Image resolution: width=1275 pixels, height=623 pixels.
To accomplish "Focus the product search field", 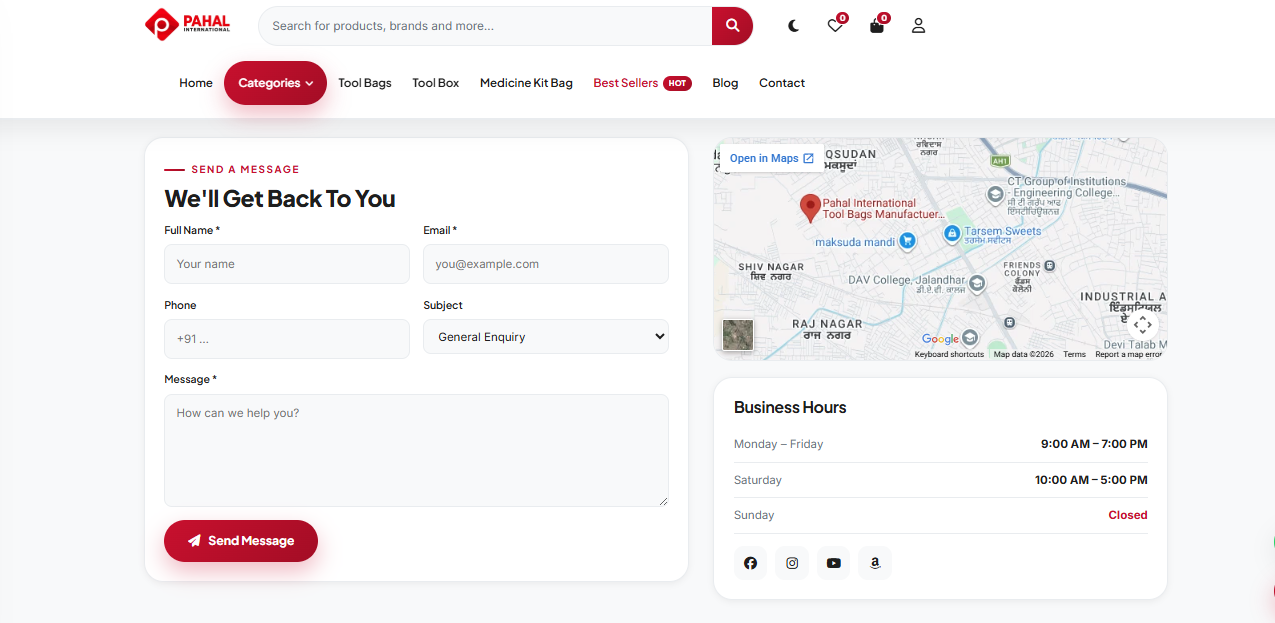I will 485,26.
